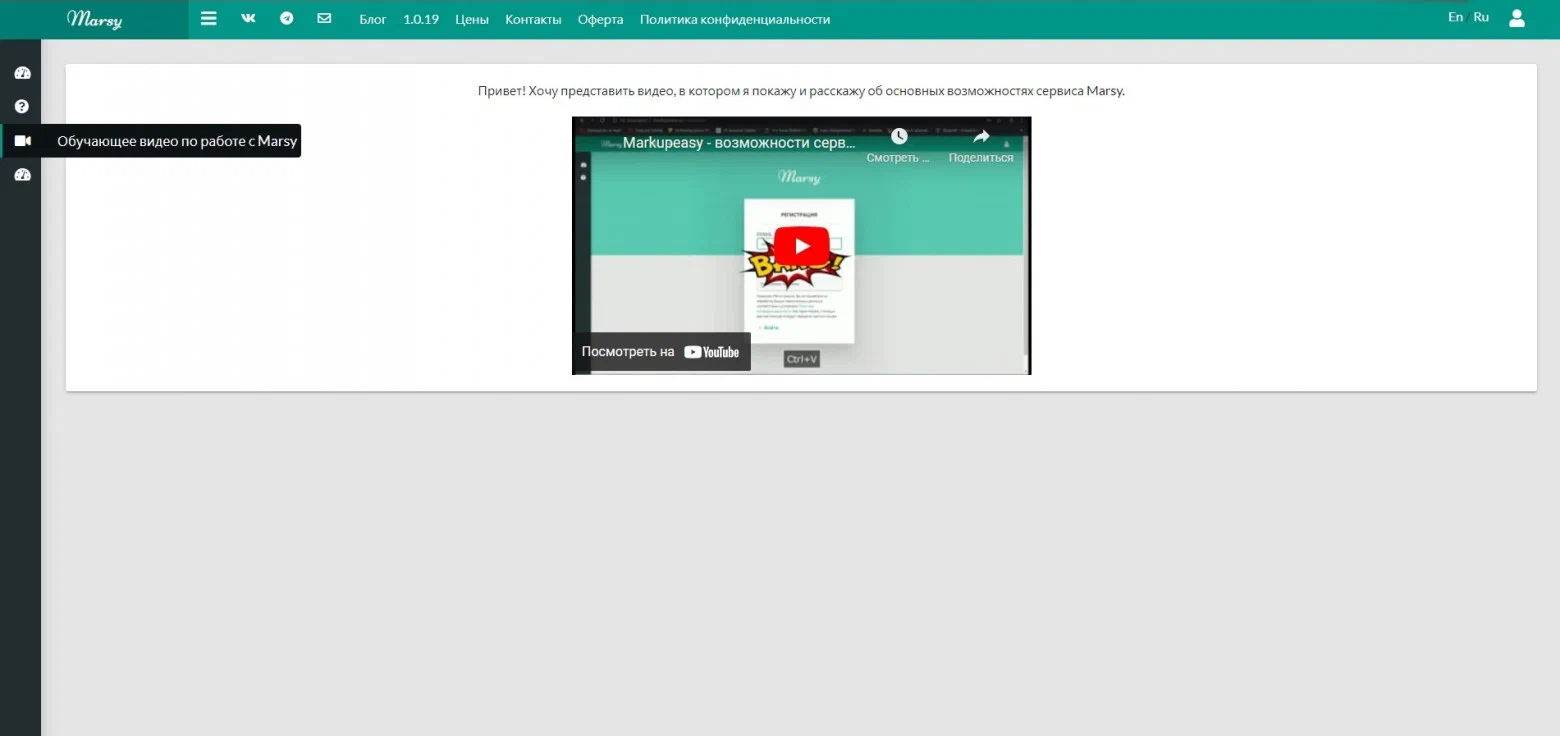Click the Поделиться share arrow on video

pyautogui.click(x=981, y=136)
